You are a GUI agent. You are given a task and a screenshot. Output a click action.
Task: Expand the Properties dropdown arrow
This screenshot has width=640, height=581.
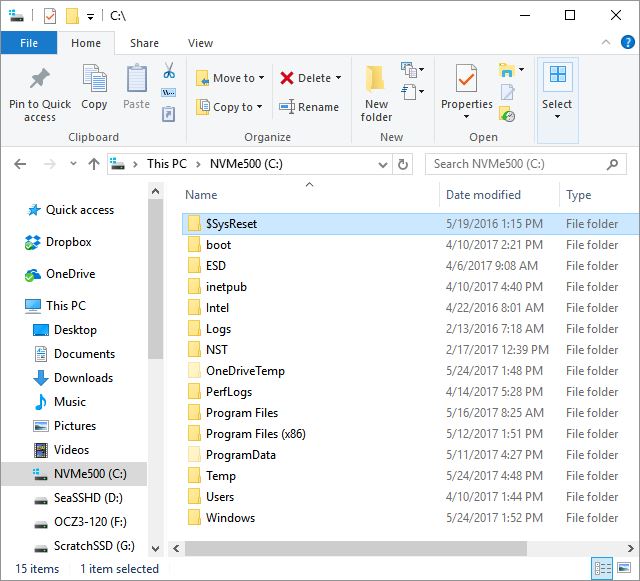point(466,117)
